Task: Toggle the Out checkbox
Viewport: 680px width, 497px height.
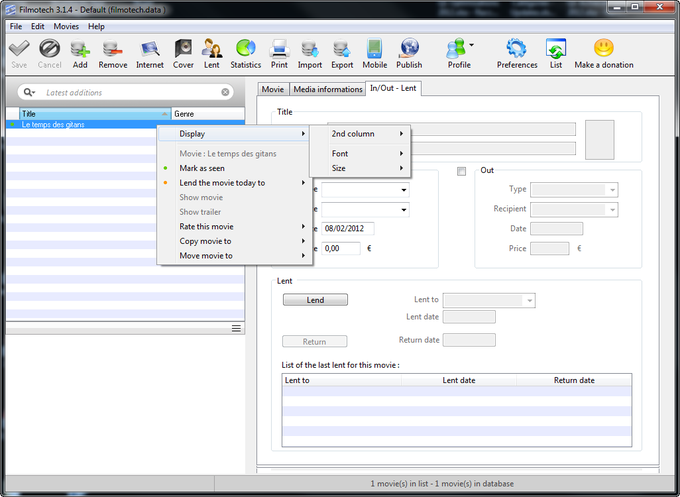Action: pos(461,171)
